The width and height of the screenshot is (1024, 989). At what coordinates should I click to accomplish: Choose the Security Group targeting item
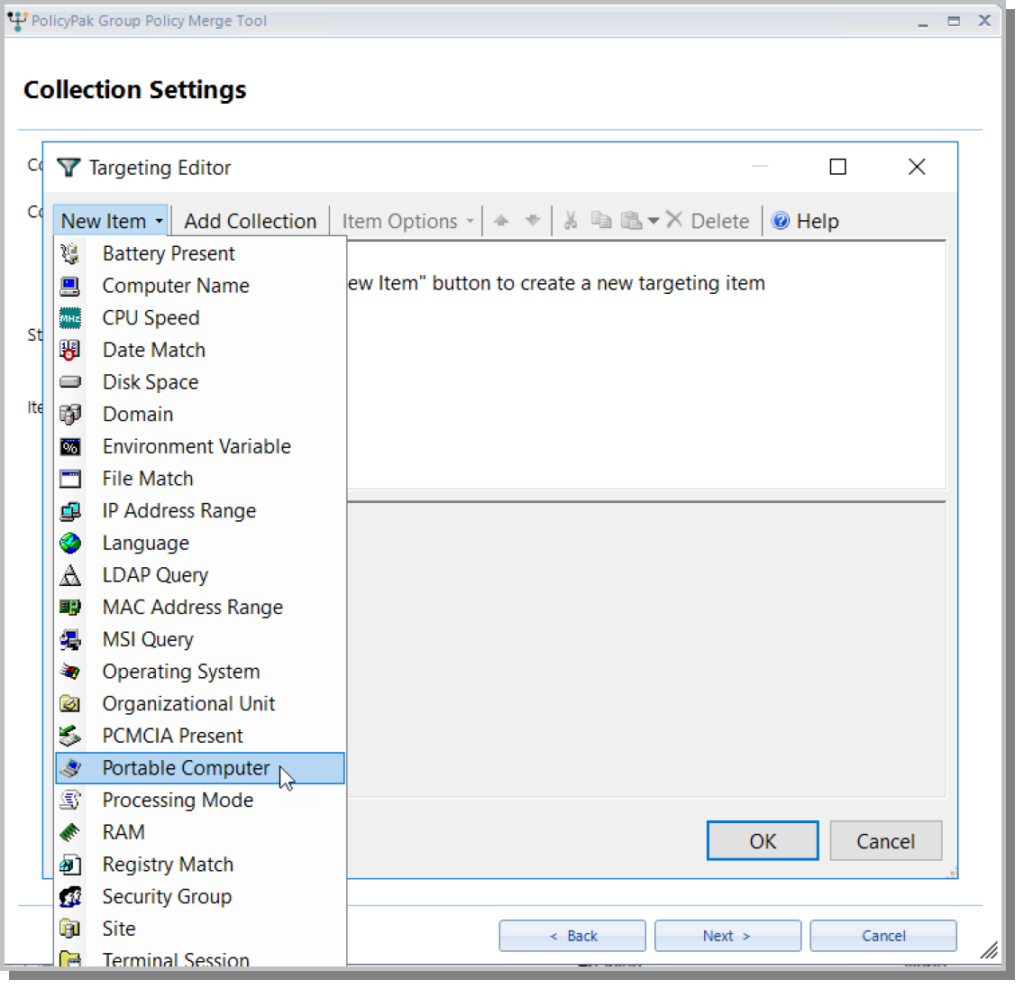pos(166,896)
